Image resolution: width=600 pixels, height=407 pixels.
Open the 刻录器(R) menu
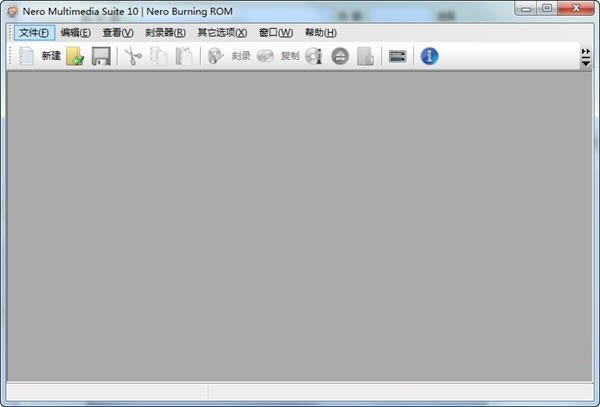(x=165, y=32)
